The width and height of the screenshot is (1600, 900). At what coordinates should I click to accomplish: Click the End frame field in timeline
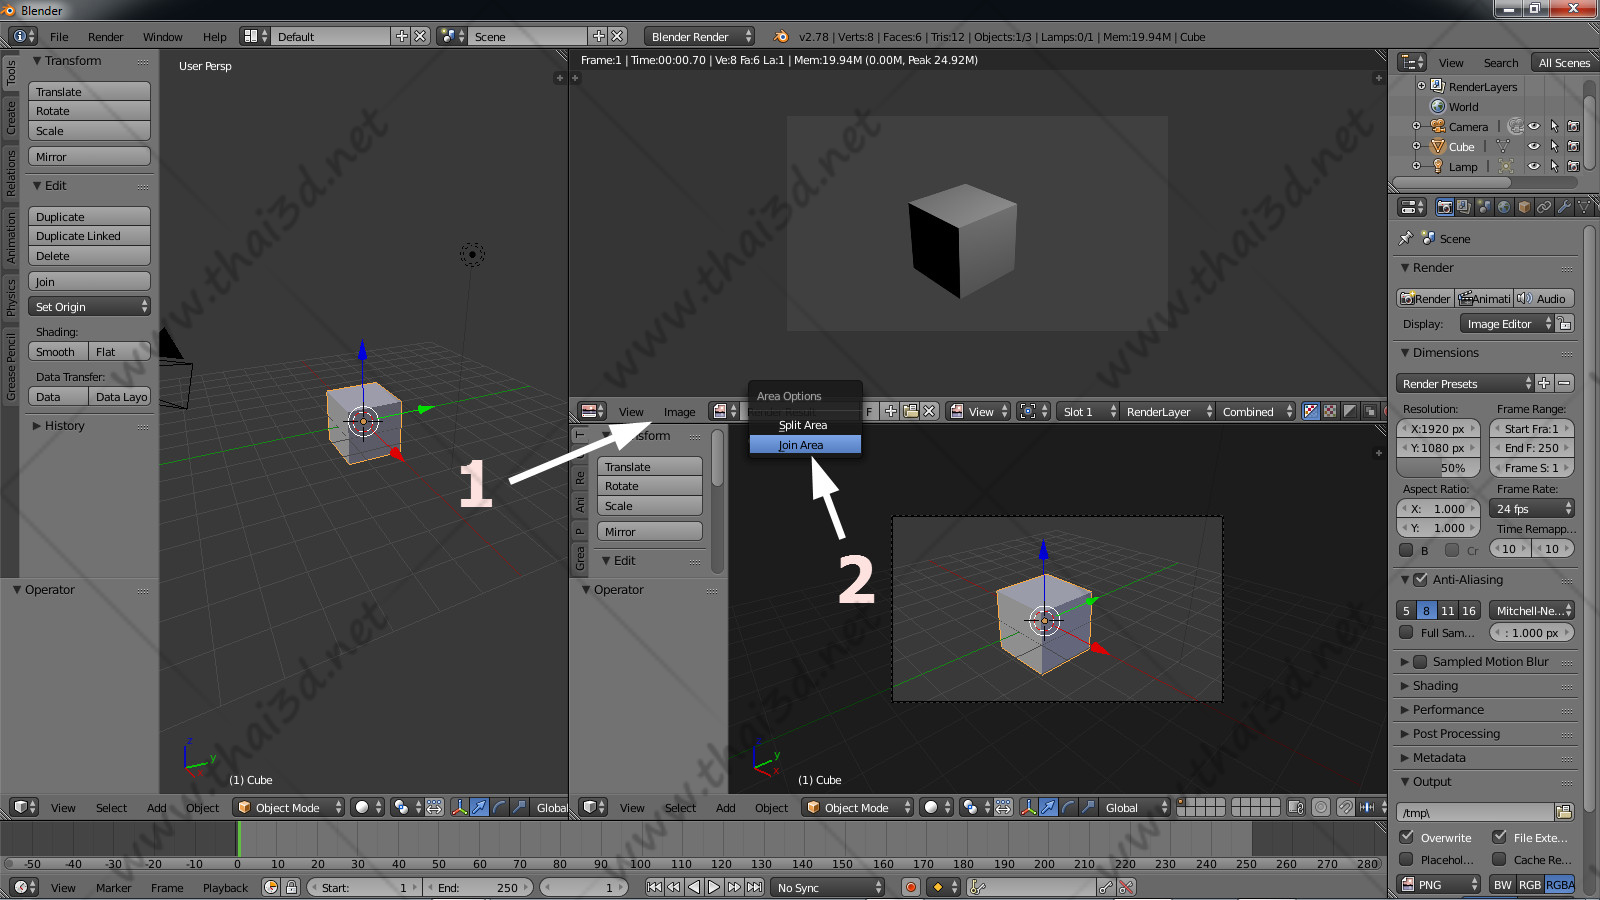point(478,887)
